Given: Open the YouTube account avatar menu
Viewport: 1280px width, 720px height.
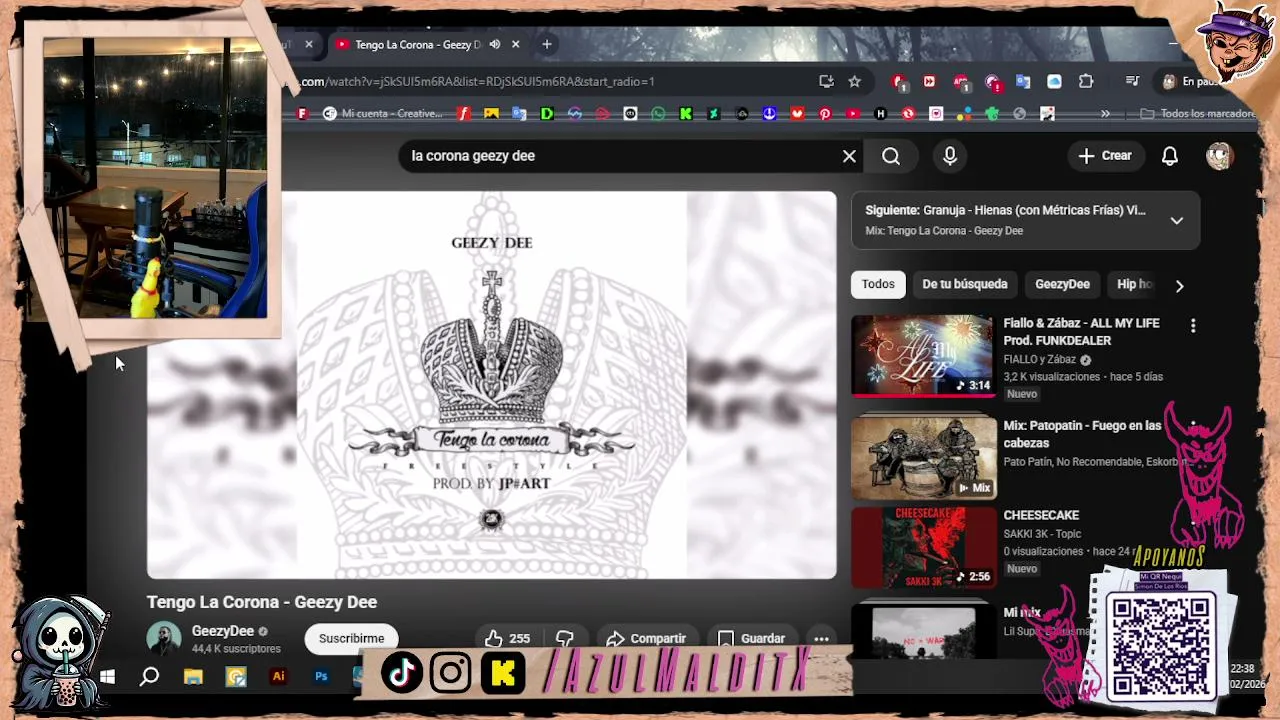Looking at the screenshot, I should [1219, 156].
